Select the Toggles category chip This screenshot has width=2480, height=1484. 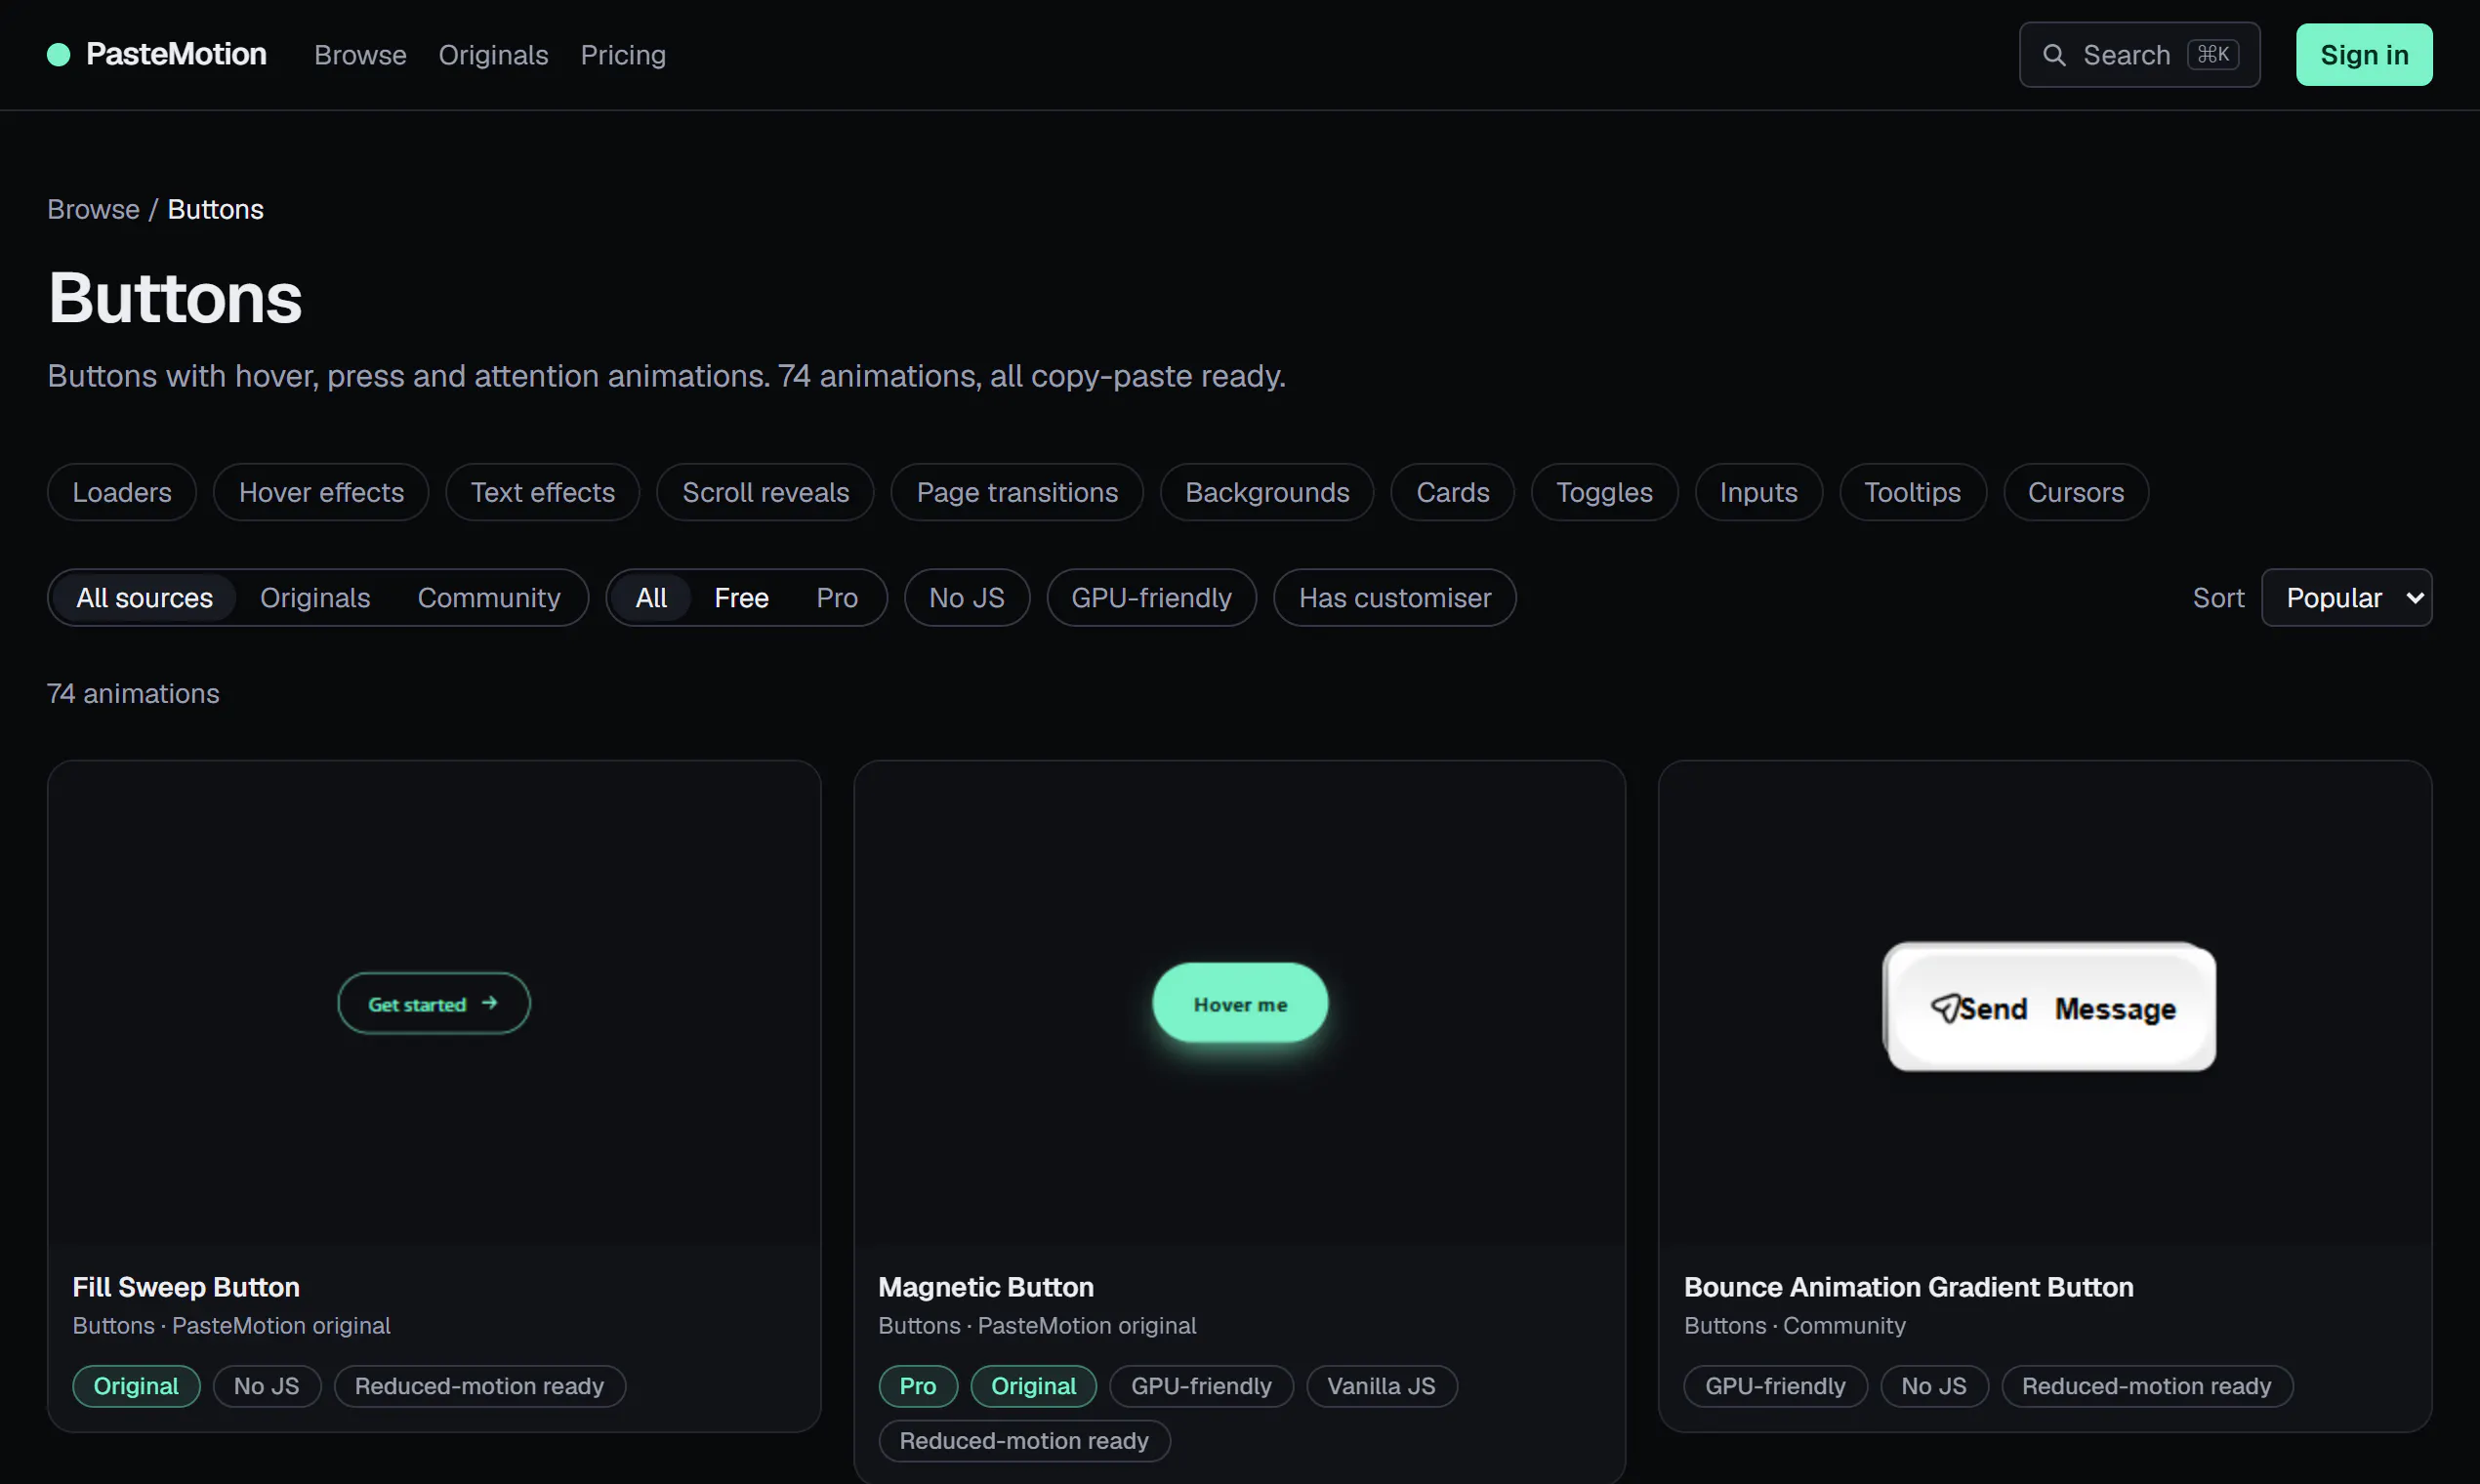[1604, 492]
